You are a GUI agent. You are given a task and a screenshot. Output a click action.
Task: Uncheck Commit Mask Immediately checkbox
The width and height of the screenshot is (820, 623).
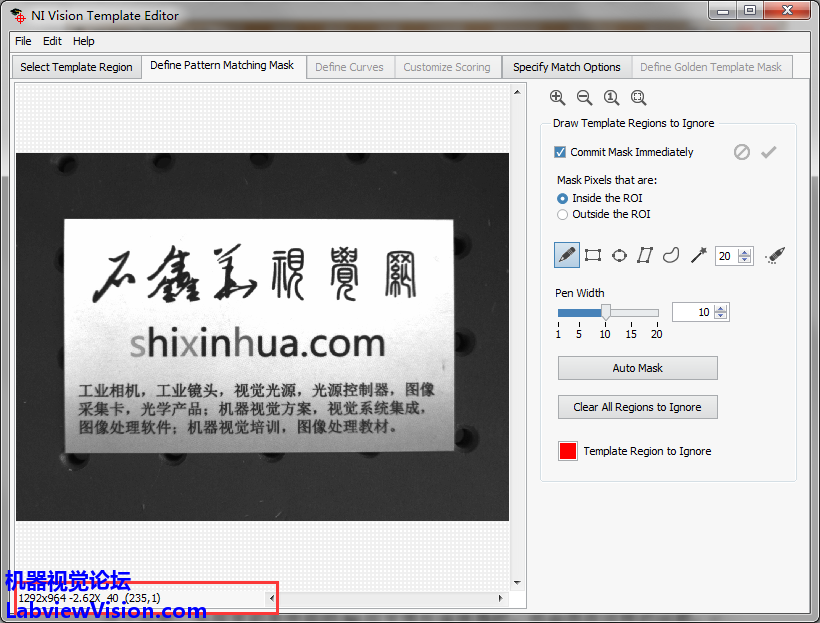[x=561, y=152]
